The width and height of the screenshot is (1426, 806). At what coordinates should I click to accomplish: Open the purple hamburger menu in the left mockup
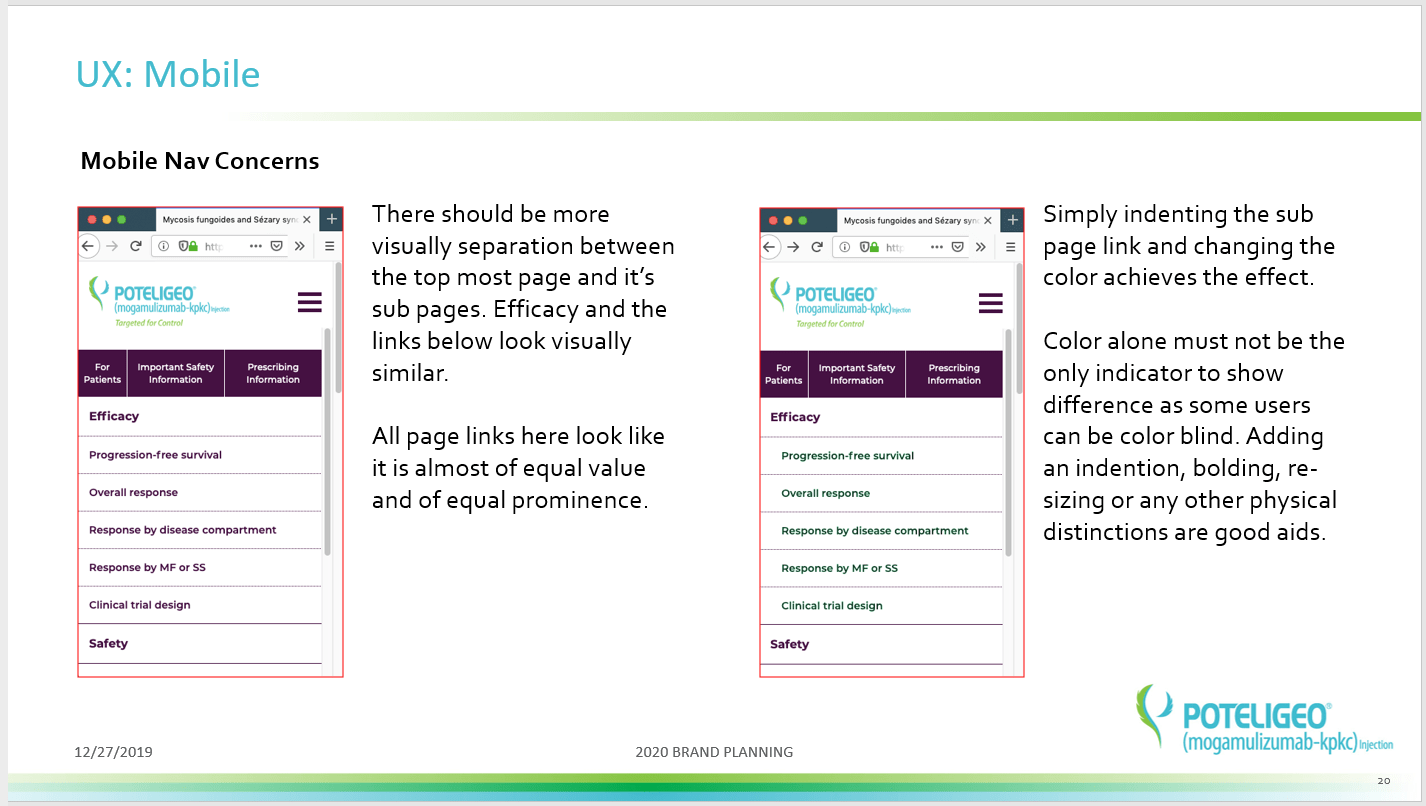pos(310,302)
